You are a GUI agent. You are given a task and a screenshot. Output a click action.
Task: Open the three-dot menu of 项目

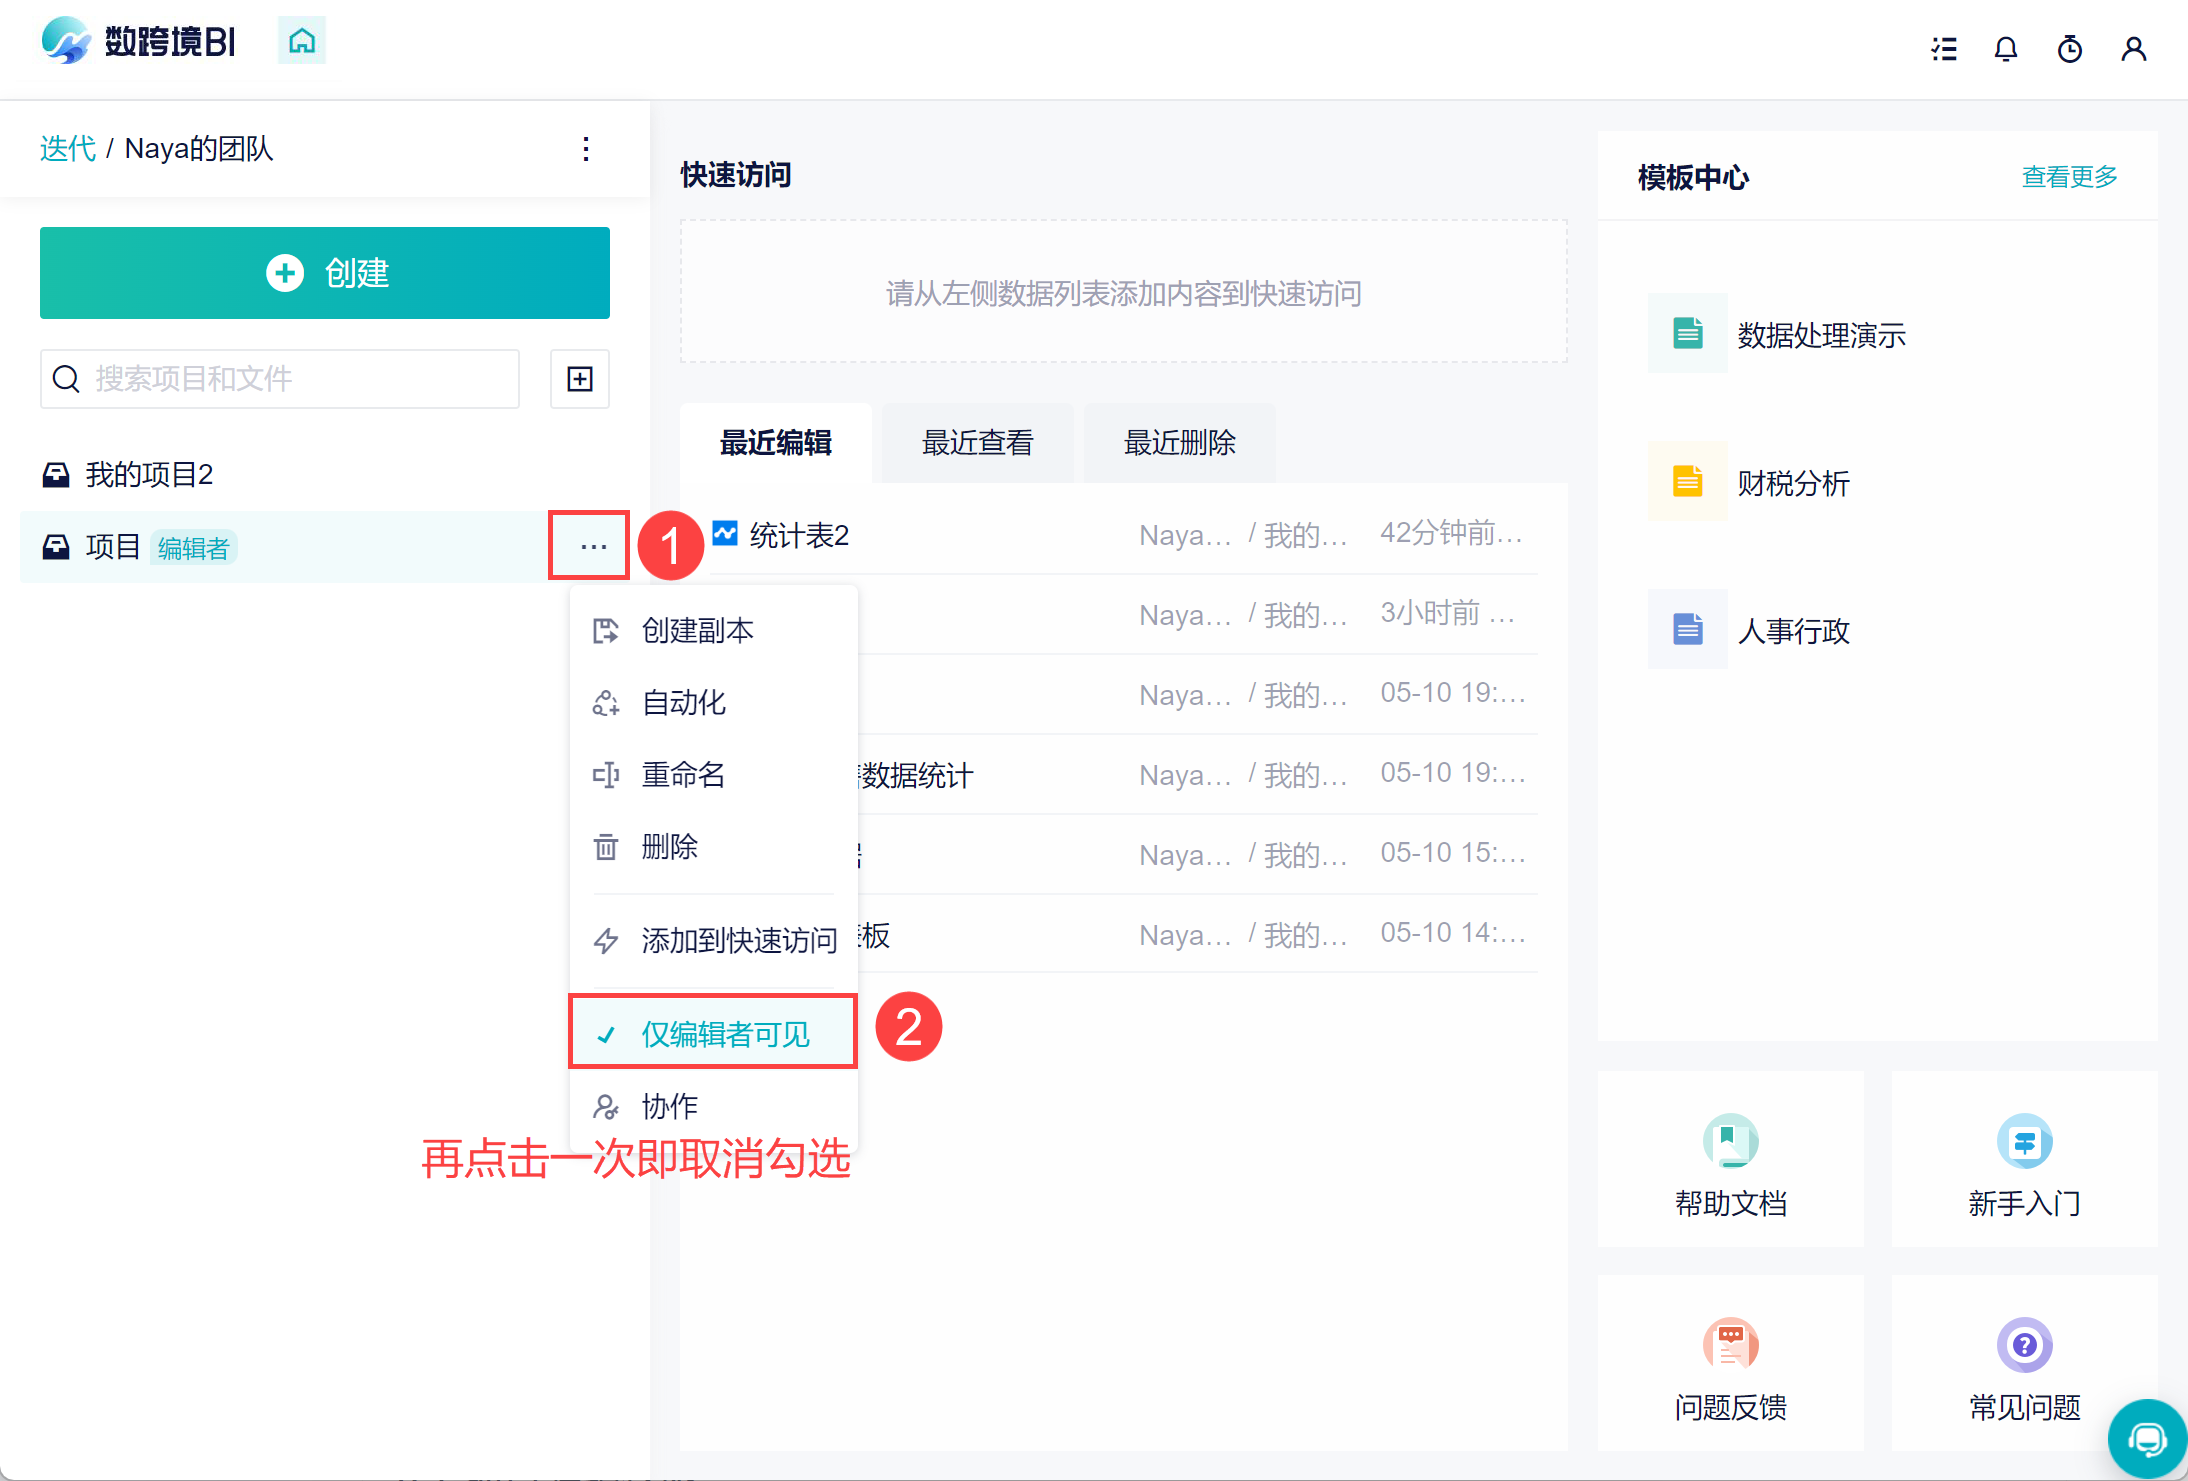[593, 546]
